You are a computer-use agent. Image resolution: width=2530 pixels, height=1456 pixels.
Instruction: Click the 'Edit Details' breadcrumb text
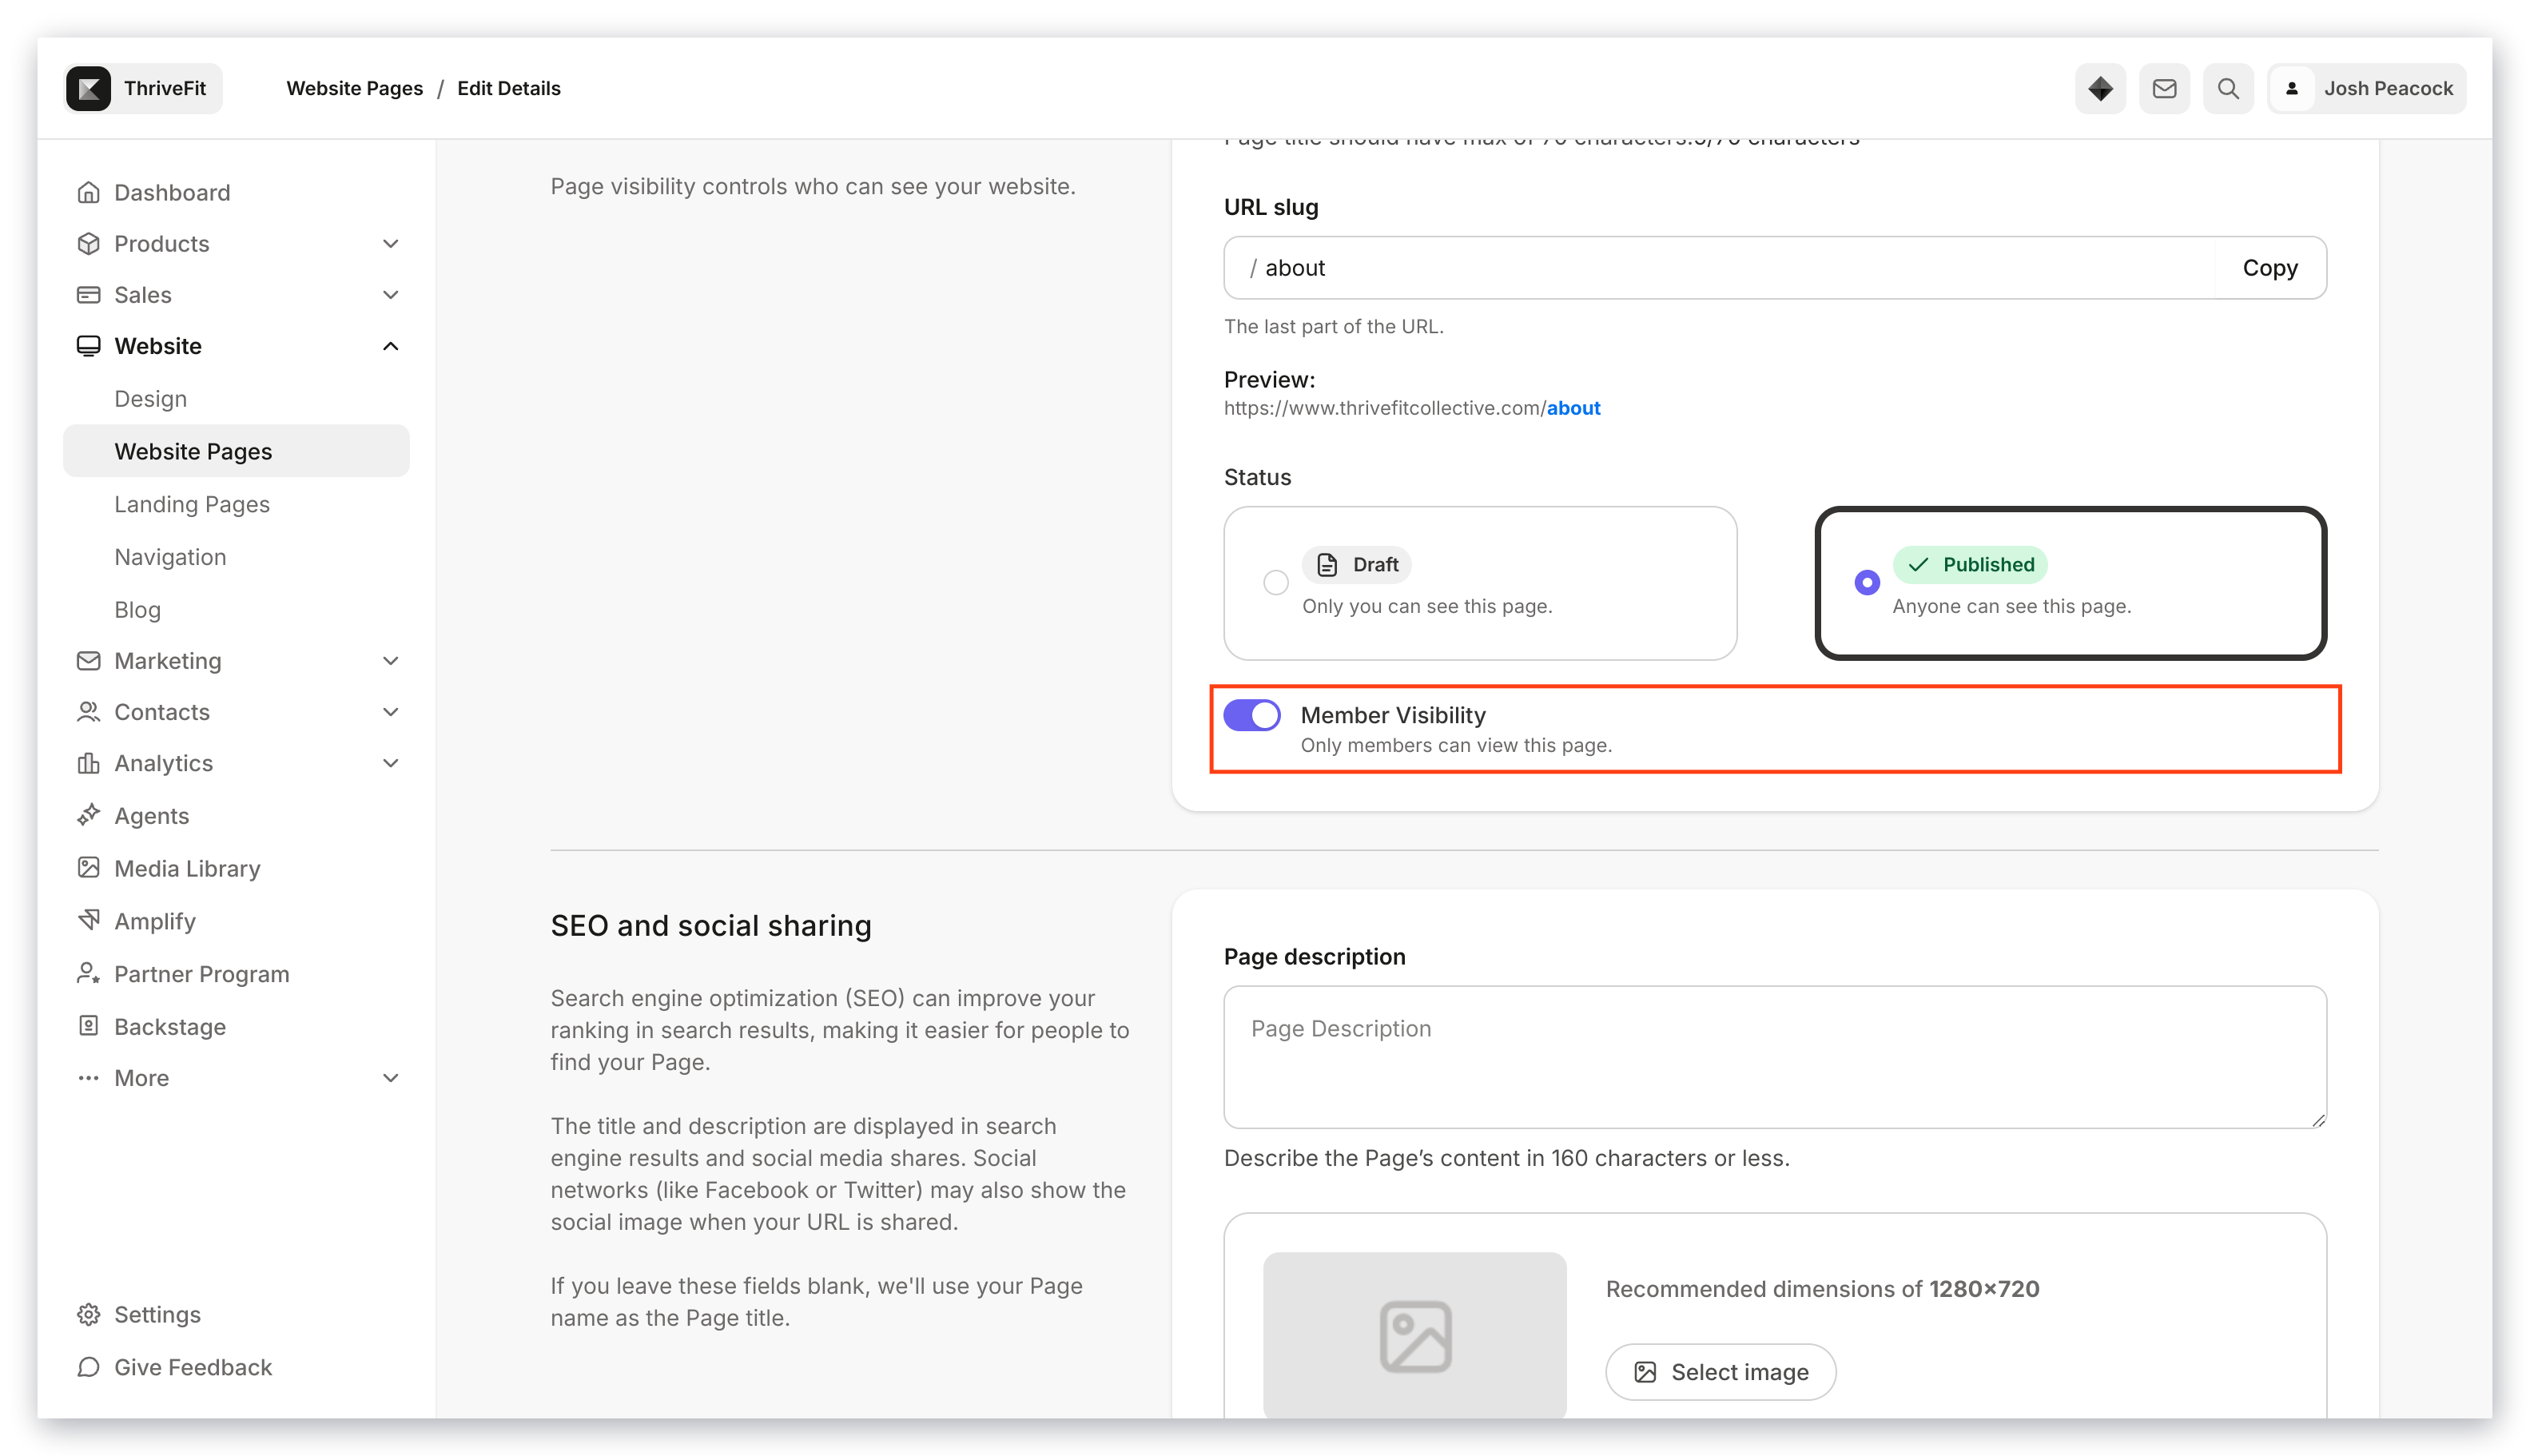[x=509, y=88]
